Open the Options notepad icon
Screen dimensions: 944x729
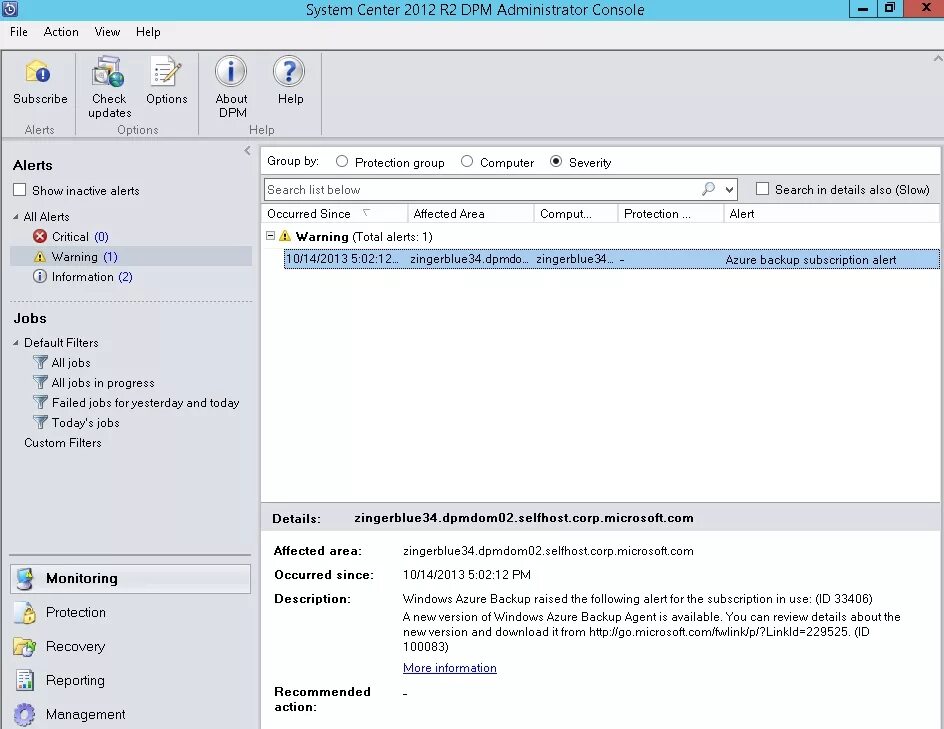(166, 72)
